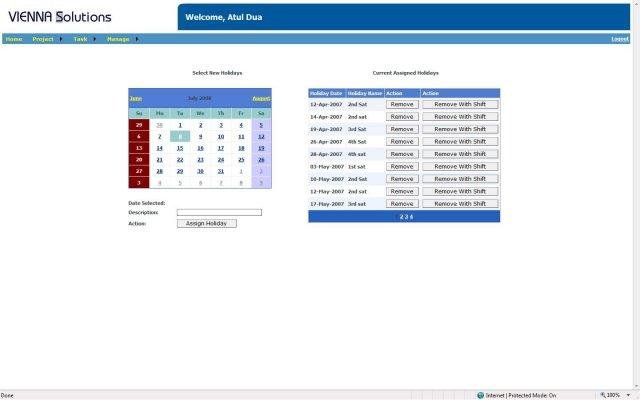Open the Manage menu
Screen dimensions: 640x400
point(118,39)
